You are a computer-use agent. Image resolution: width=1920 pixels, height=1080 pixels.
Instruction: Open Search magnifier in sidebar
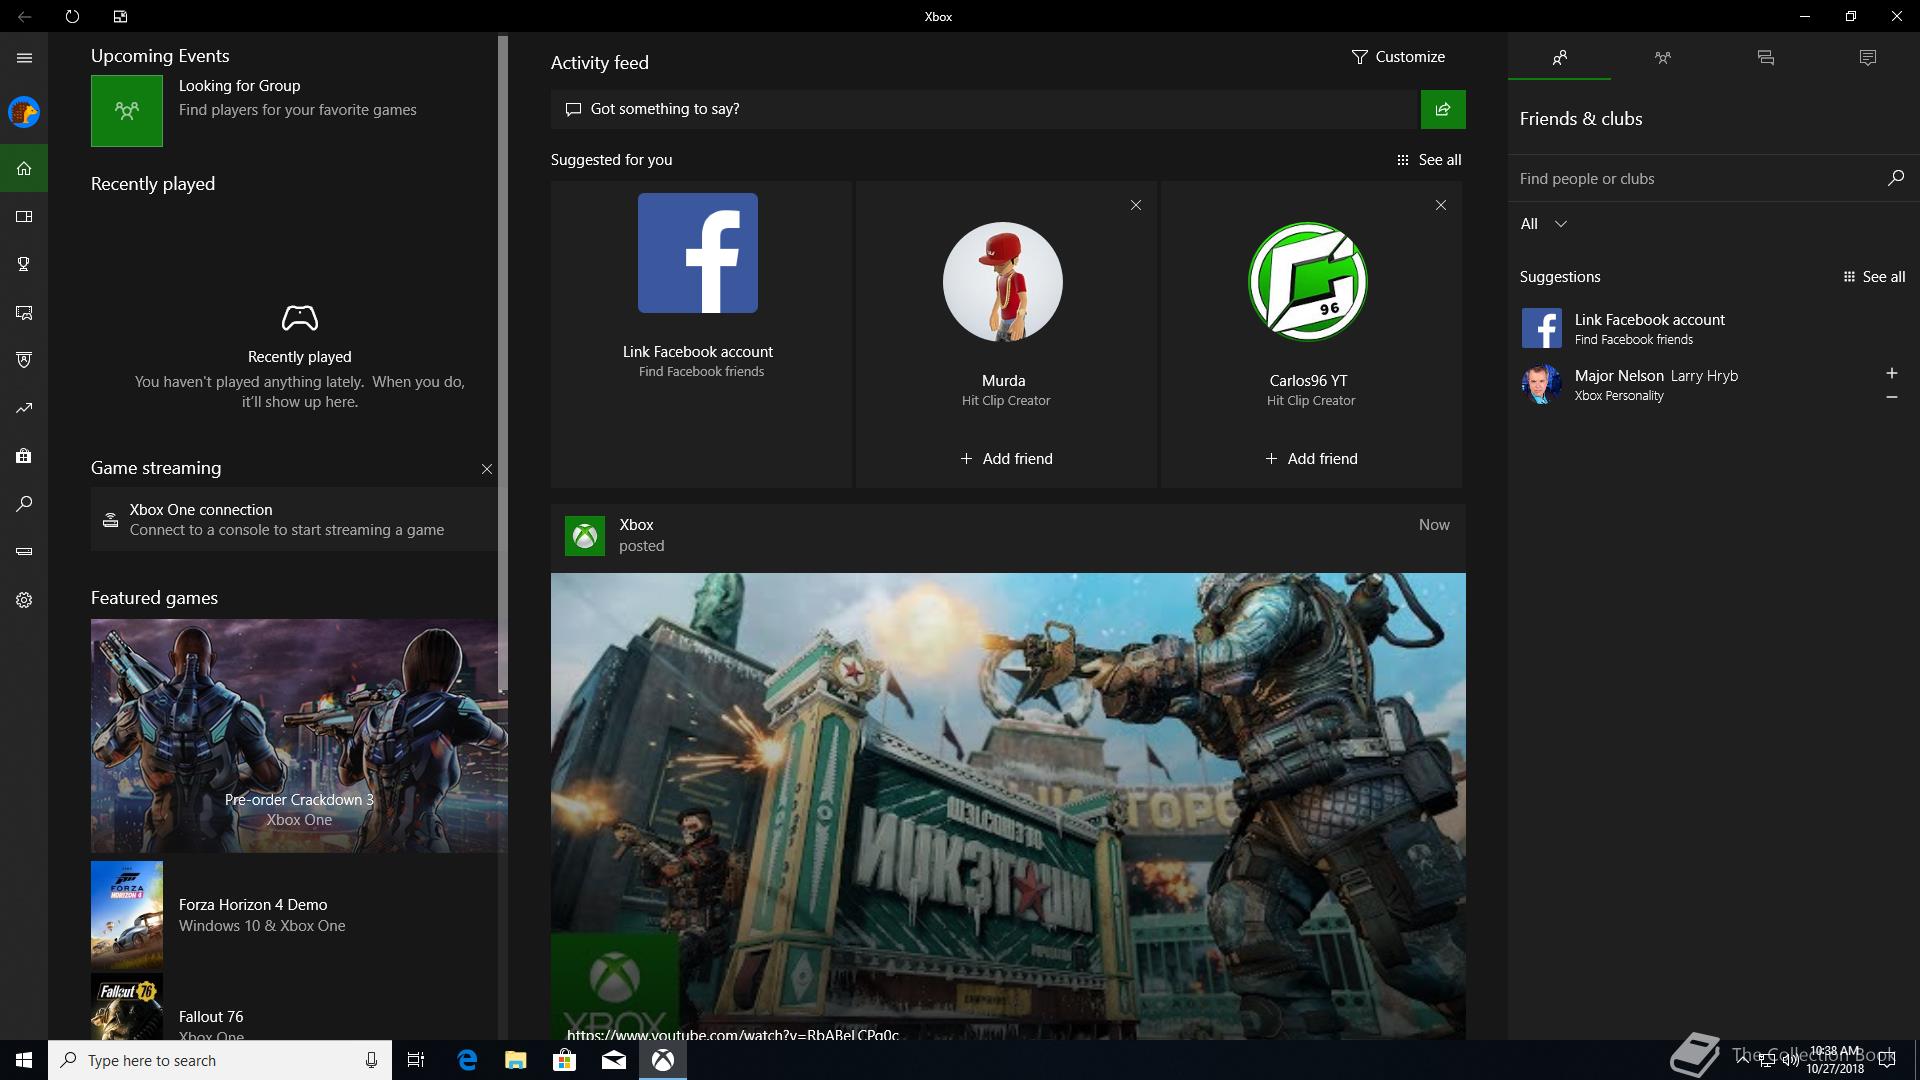coord(24,504)
